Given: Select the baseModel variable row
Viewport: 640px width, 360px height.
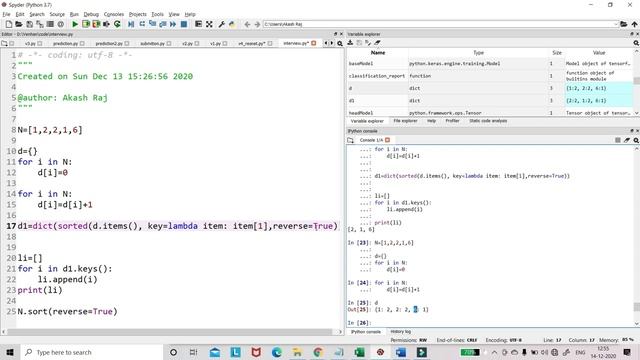Looking at the screenshot, I should pos(490,64).
